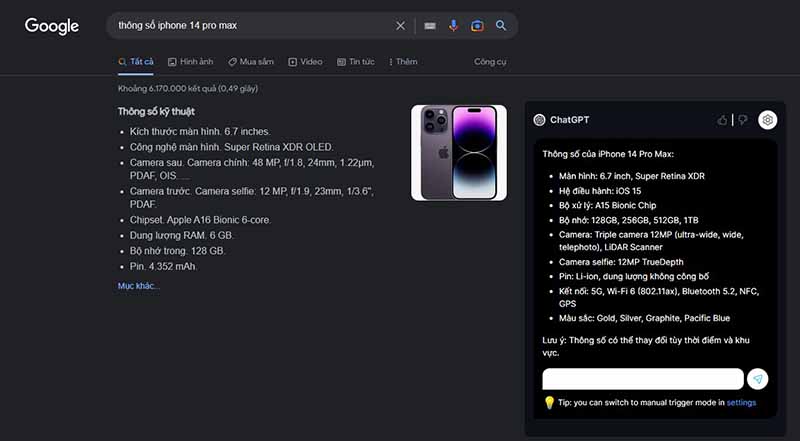Image resolution: width=800 pixels, height=441 pixels.
Task: Open ChatGPT extension settings gear
Action: 767,120
